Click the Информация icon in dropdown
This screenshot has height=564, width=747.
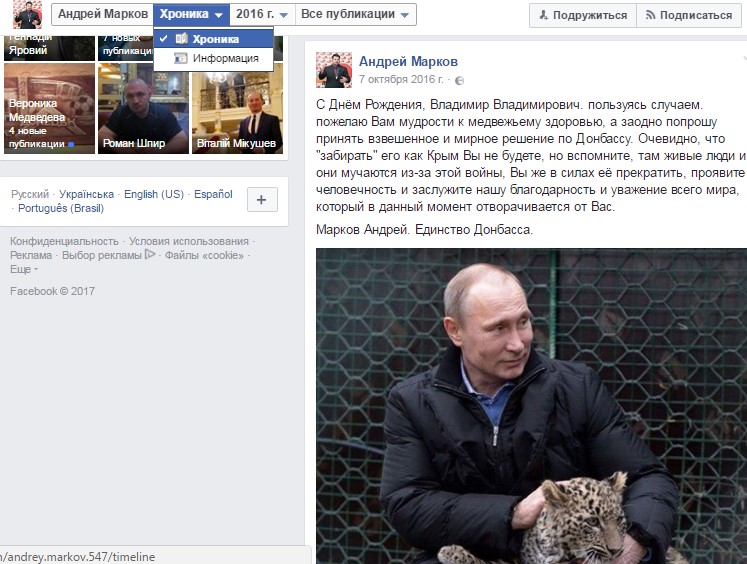click(181, 58)
